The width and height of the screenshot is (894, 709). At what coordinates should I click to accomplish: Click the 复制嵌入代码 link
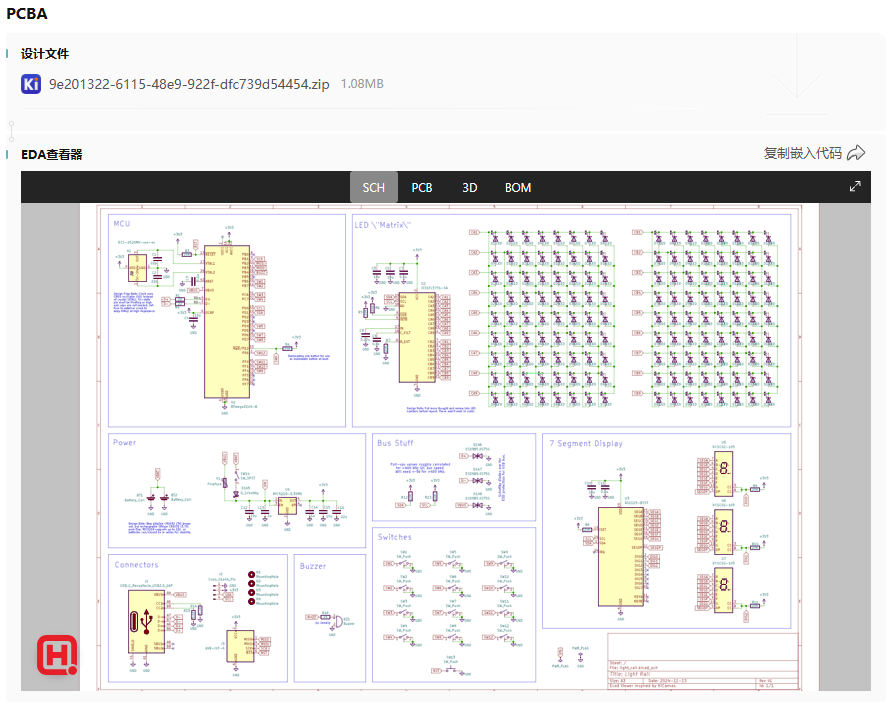coord(802,153)
